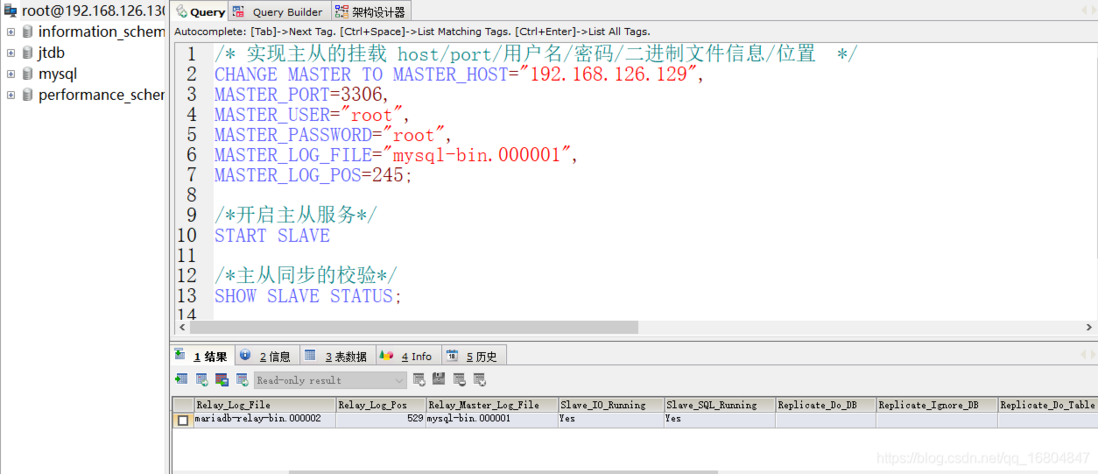Screen dimensions: 1098x474
Task: Switch to the Query Builder tab
Action: click(279, 12)
